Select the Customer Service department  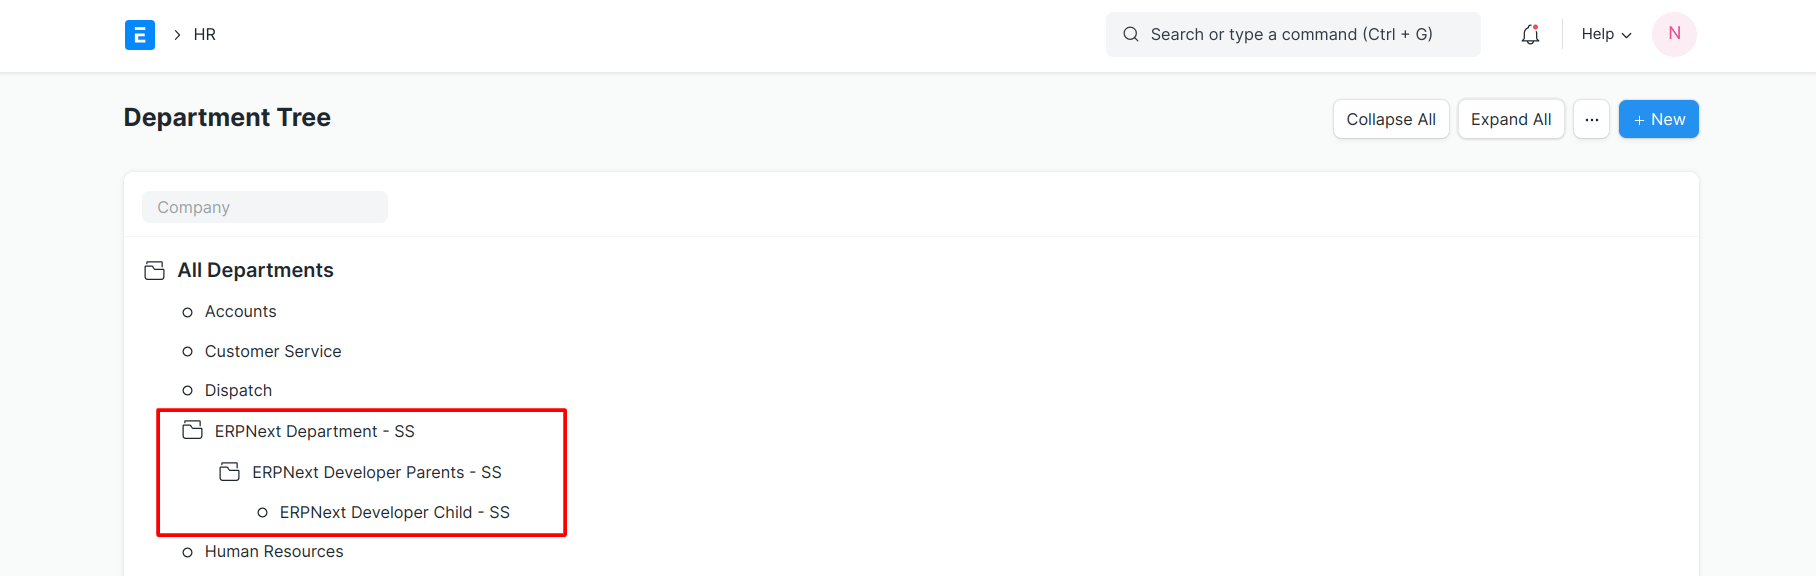click(273, 352)
